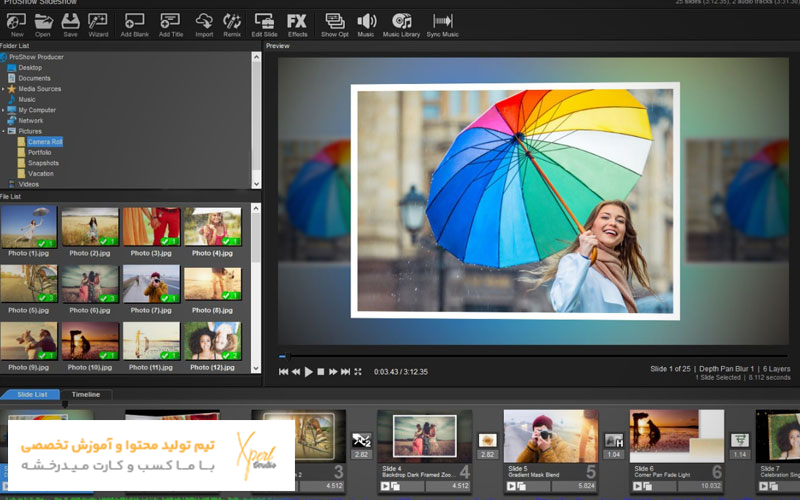Click the Slide 5 duration field 5.824

click(574, 486)
